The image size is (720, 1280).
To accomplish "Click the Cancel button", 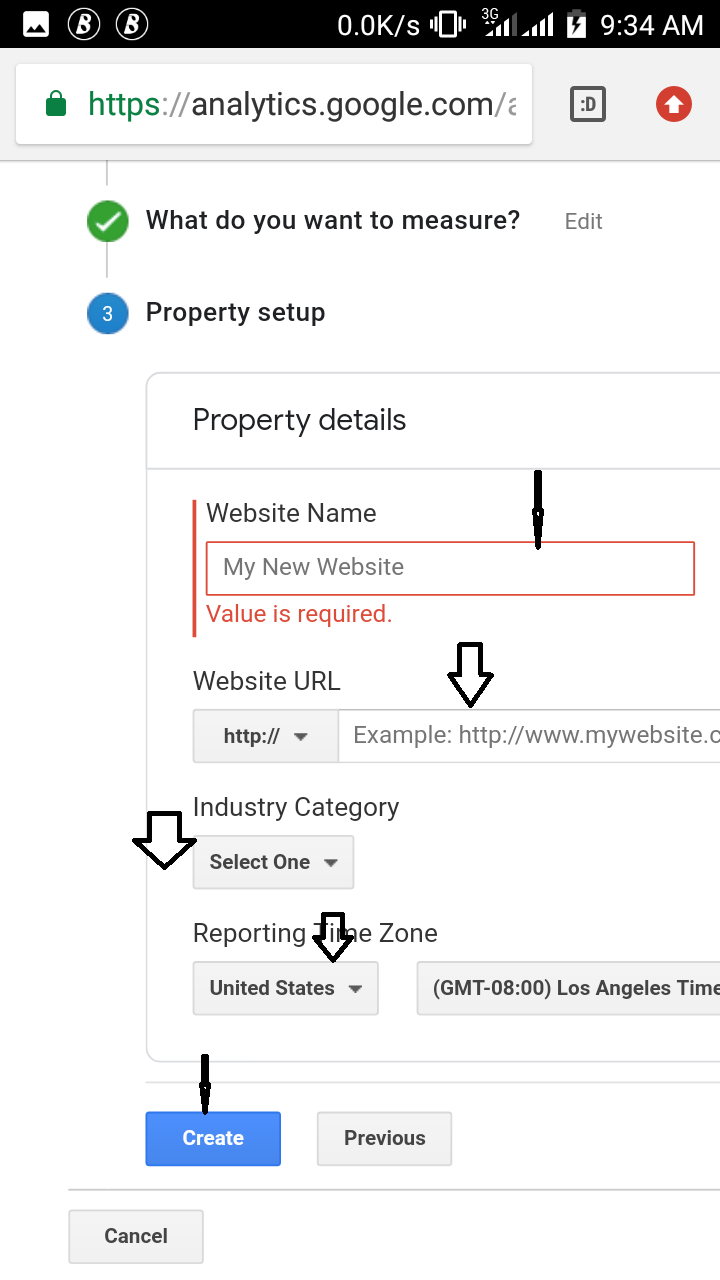I will pyautogui.click(x=136, y=1236).
